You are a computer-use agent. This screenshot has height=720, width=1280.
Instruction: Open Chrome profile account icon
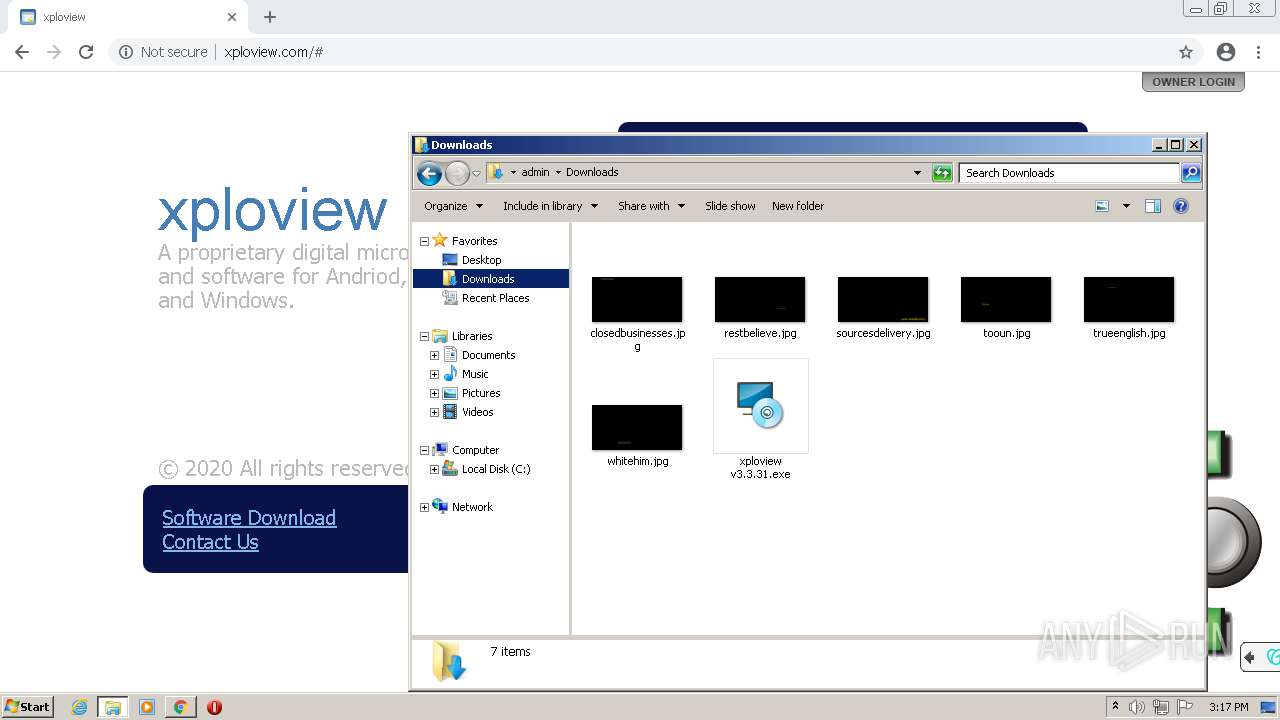[1226, 52]
